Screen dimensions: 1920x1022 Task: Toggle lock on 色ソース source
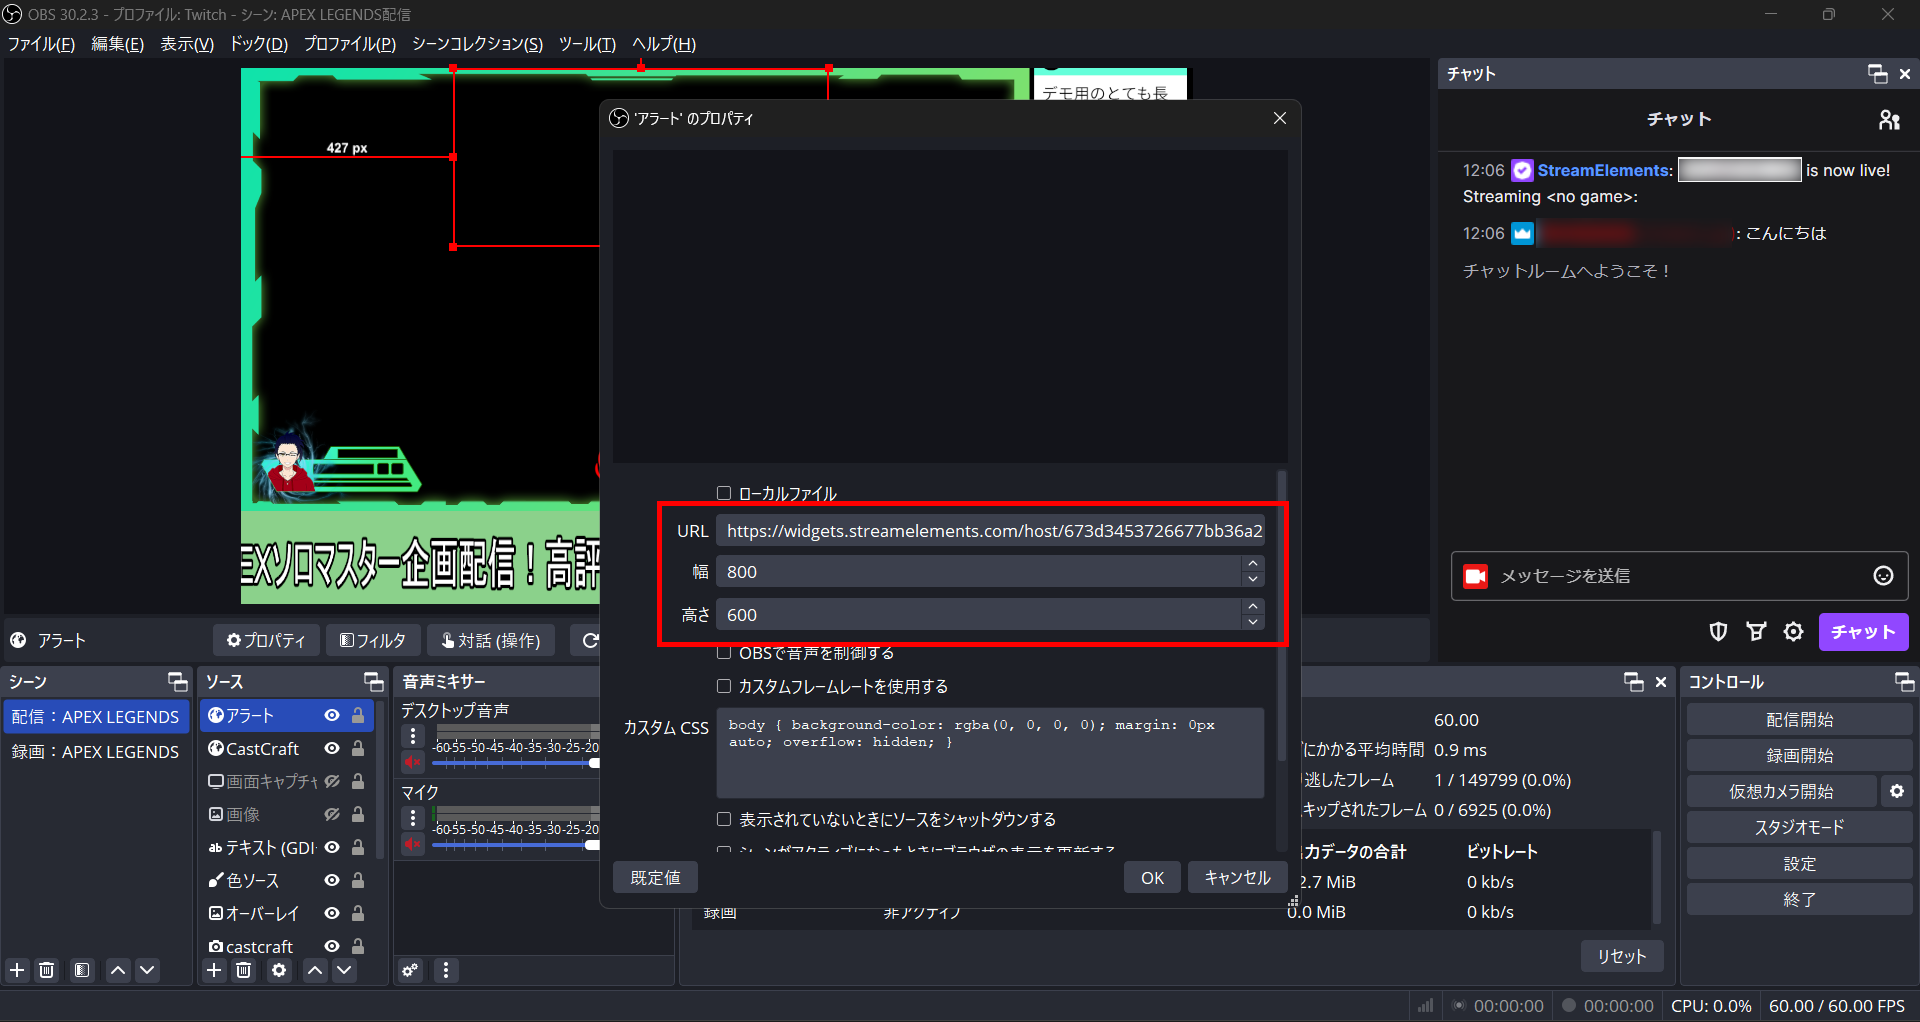click(358, 880)
